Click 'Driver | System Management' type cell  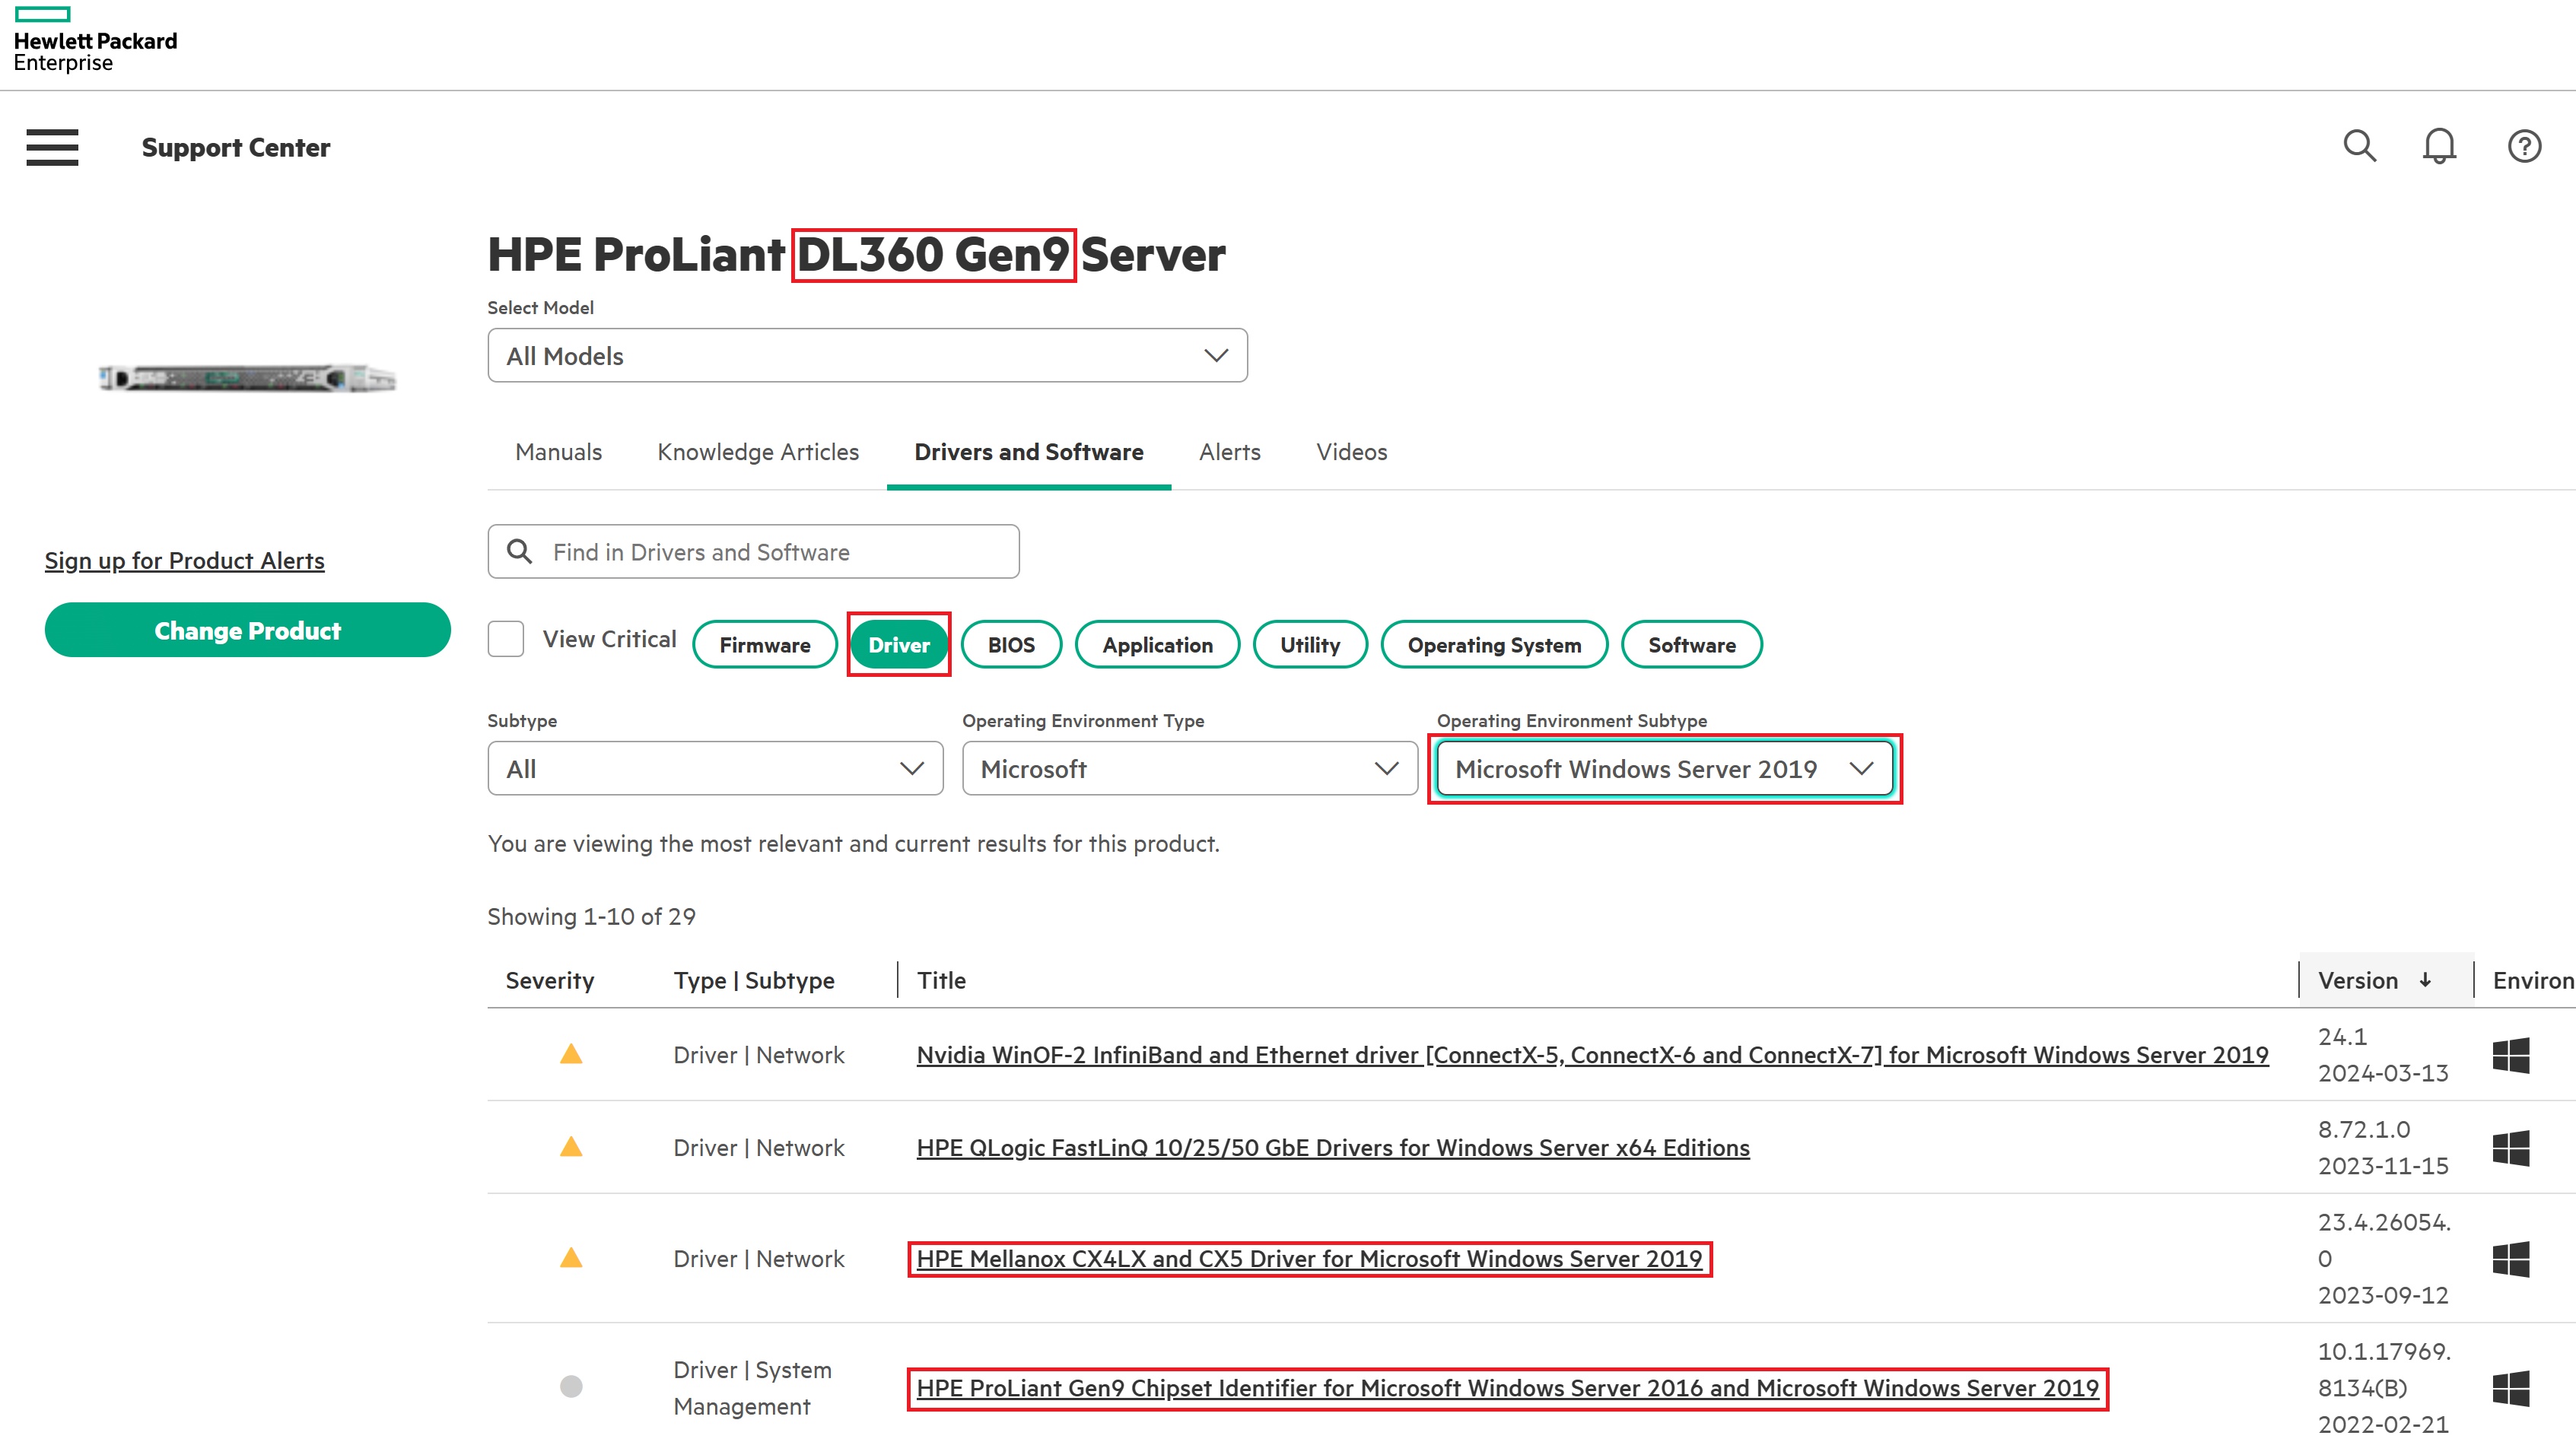(753, 1388)
